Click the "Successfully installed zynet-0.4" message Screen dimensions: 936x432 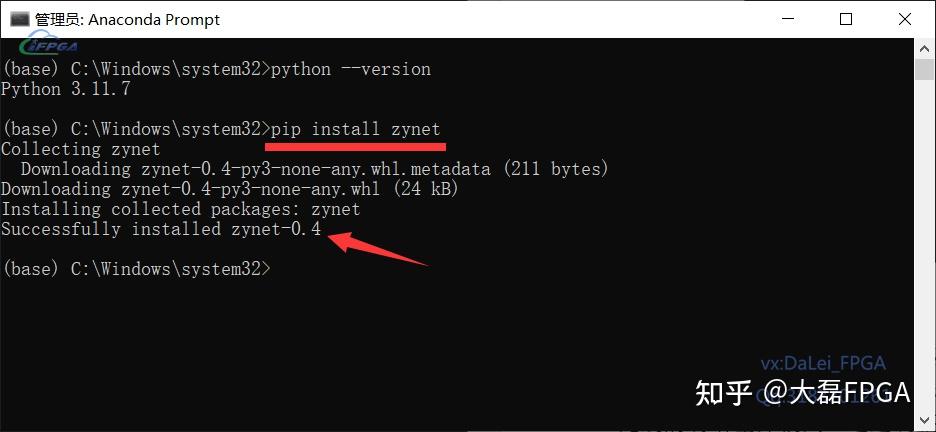coord(161,229)
